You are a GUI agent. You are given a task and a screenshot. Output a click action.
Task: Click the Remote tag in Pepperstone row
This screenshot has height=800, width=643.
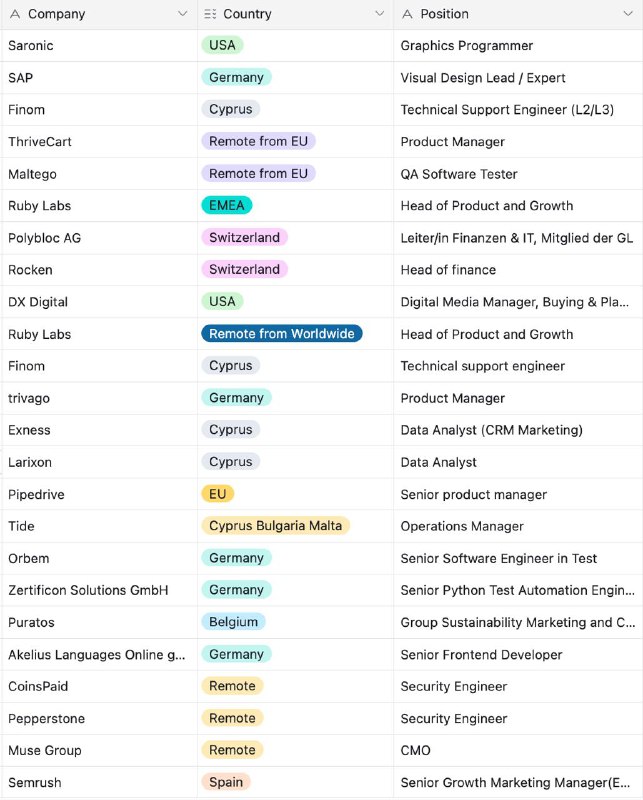[x=232, y=718]
